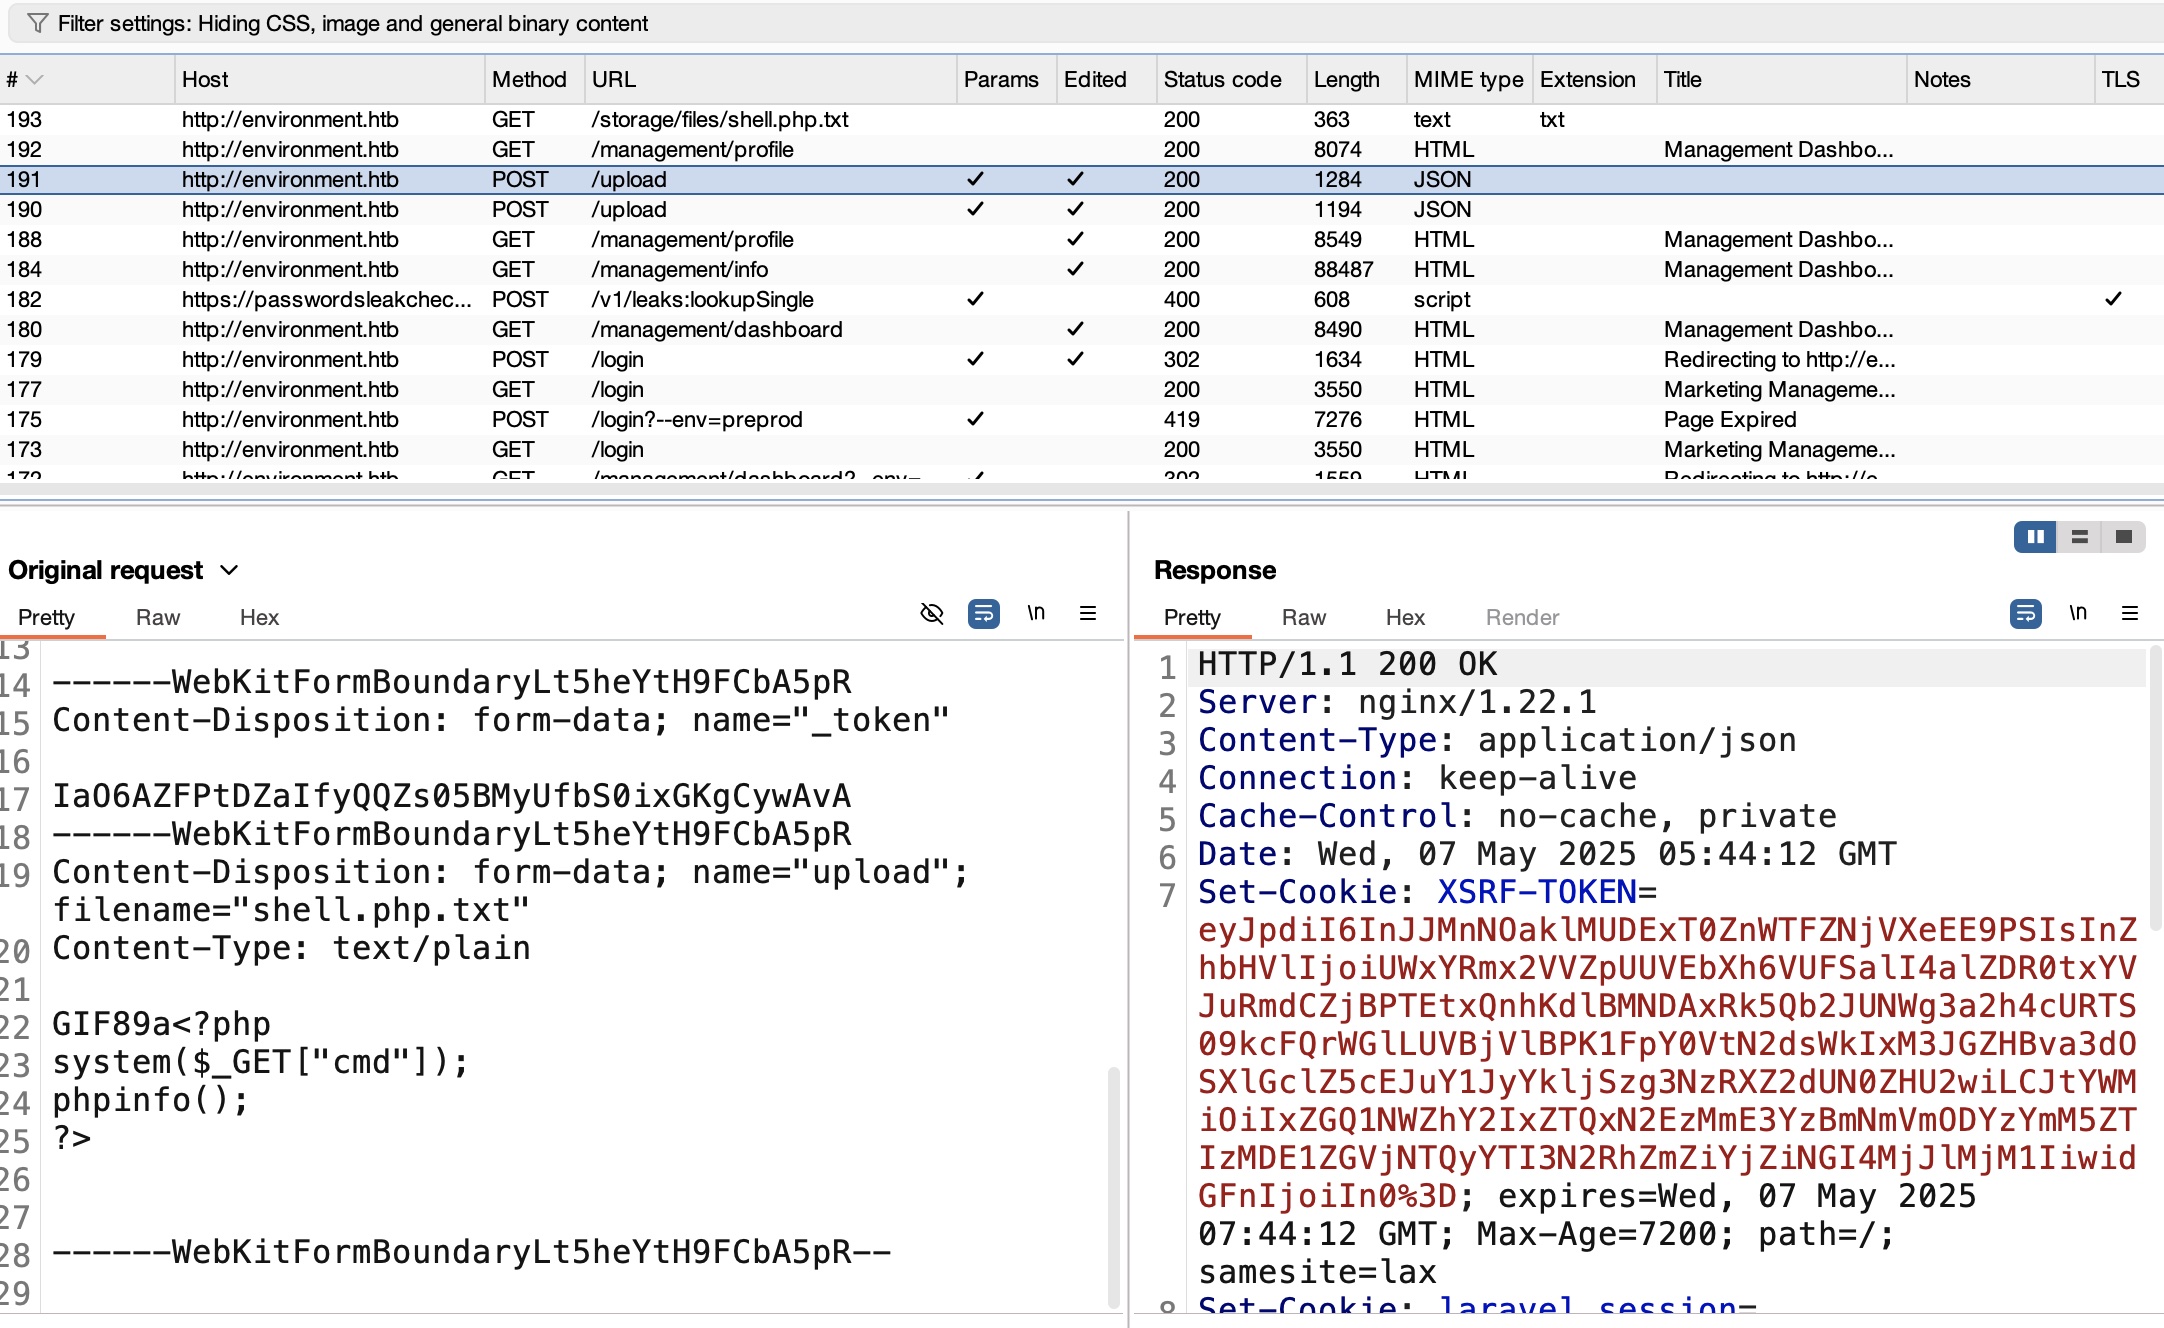Toggle response word wrap icon

point(2025,613)
